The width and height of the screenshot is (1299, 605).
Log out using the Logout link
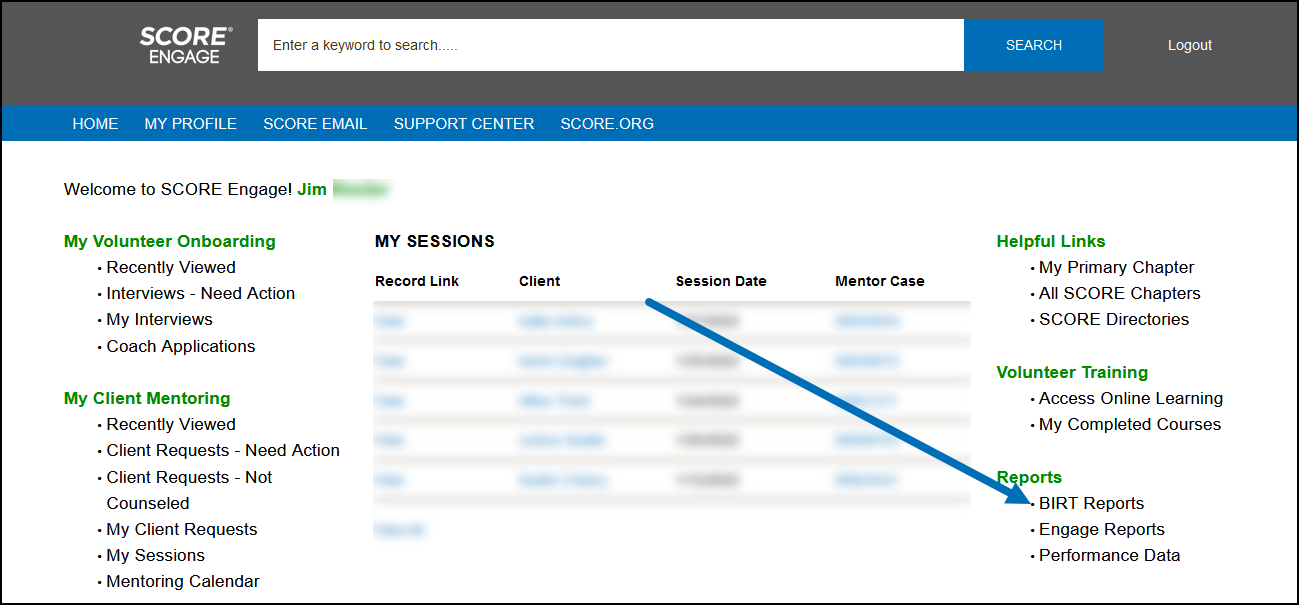click(1190, 45)
